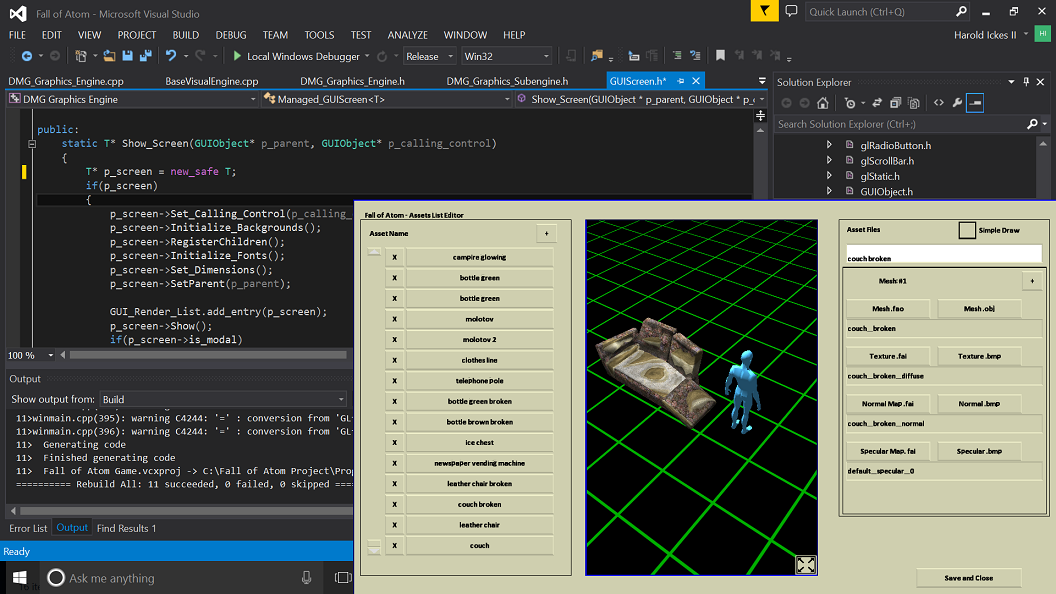The image size is (1056, 594).
Task: Open the Managed_GUIScreen<T> class dropdown
Action: (x=387, y=99)
